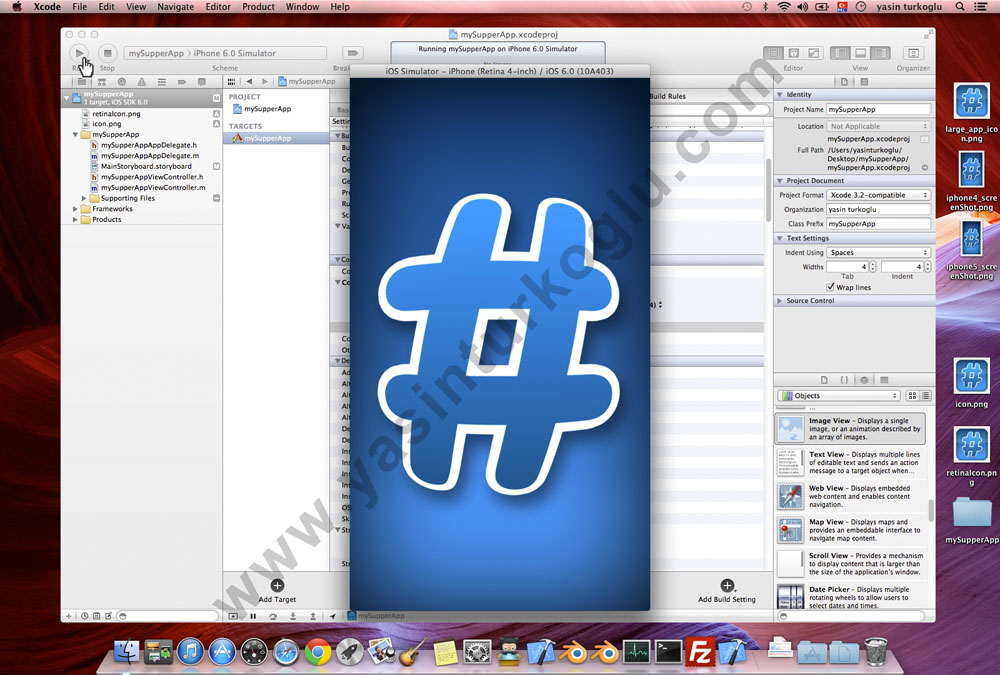Pause program execution in debug bar
This screenshot has width=1000, height=675.
pyautogui.click(x=253, y=616)
